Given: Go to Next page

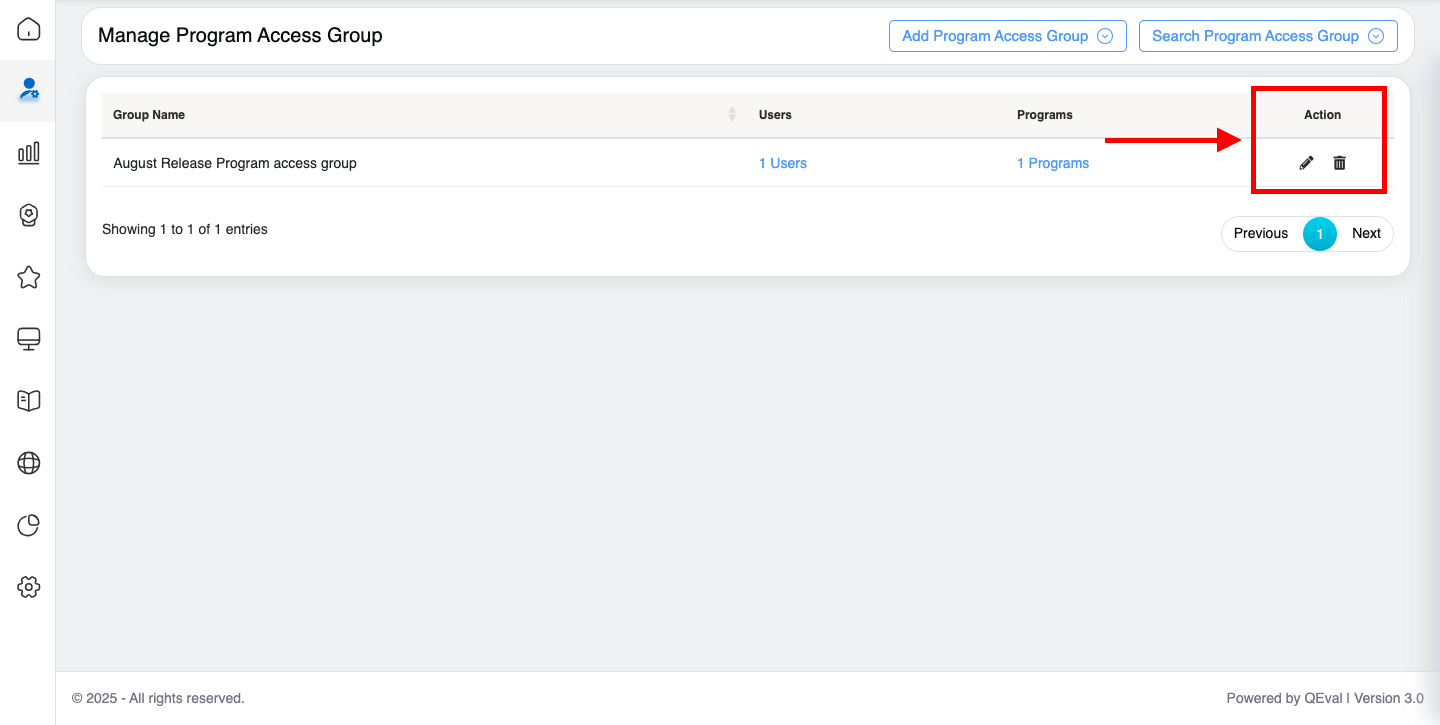Looking at the screenshot, I should coord(1366,233).
